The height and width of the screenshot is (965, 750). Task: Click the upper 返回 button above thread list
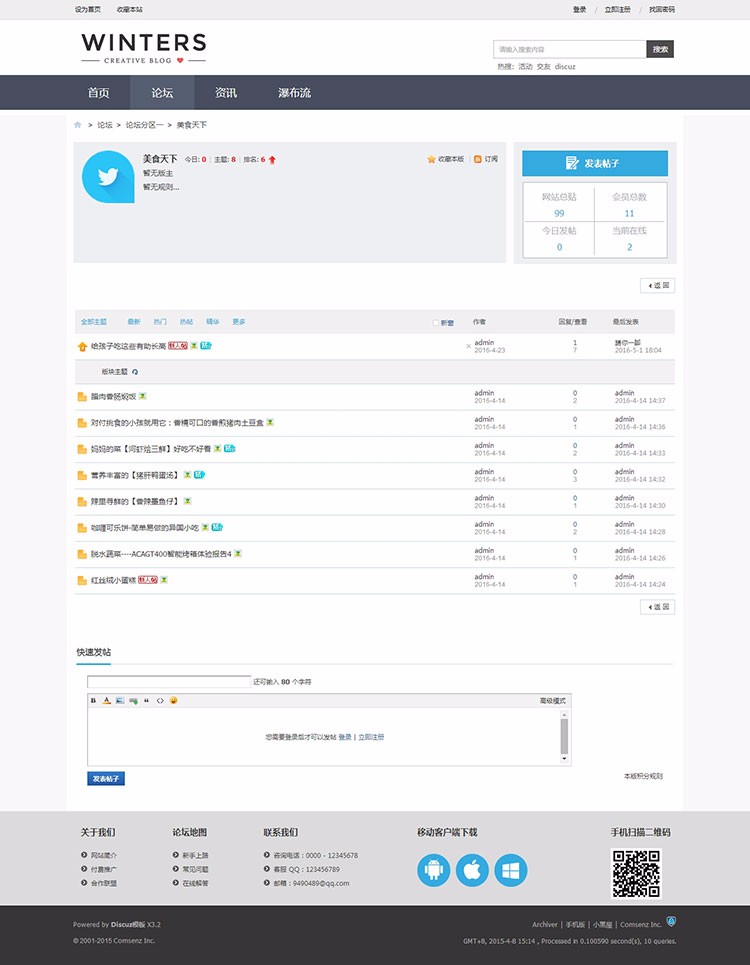[x=658, y=286]
